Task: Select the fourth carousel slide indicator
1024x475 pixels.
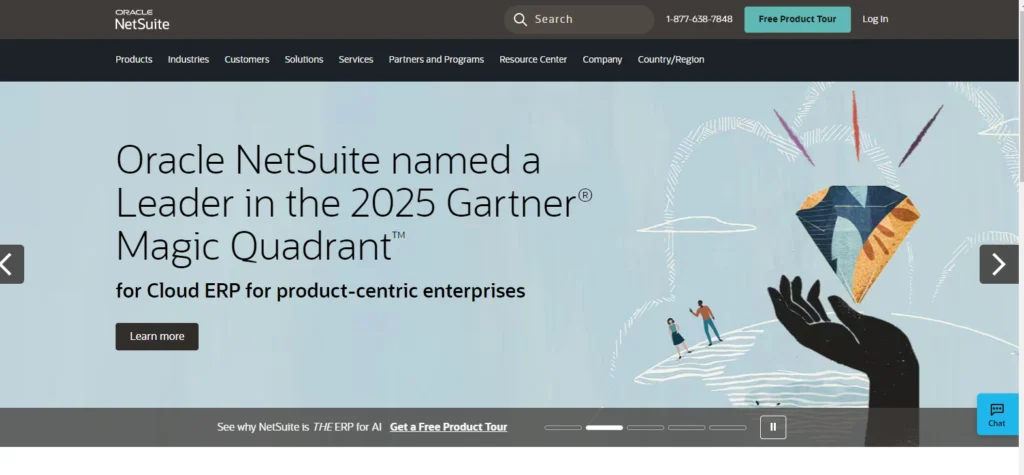Action: click(686, 428)
